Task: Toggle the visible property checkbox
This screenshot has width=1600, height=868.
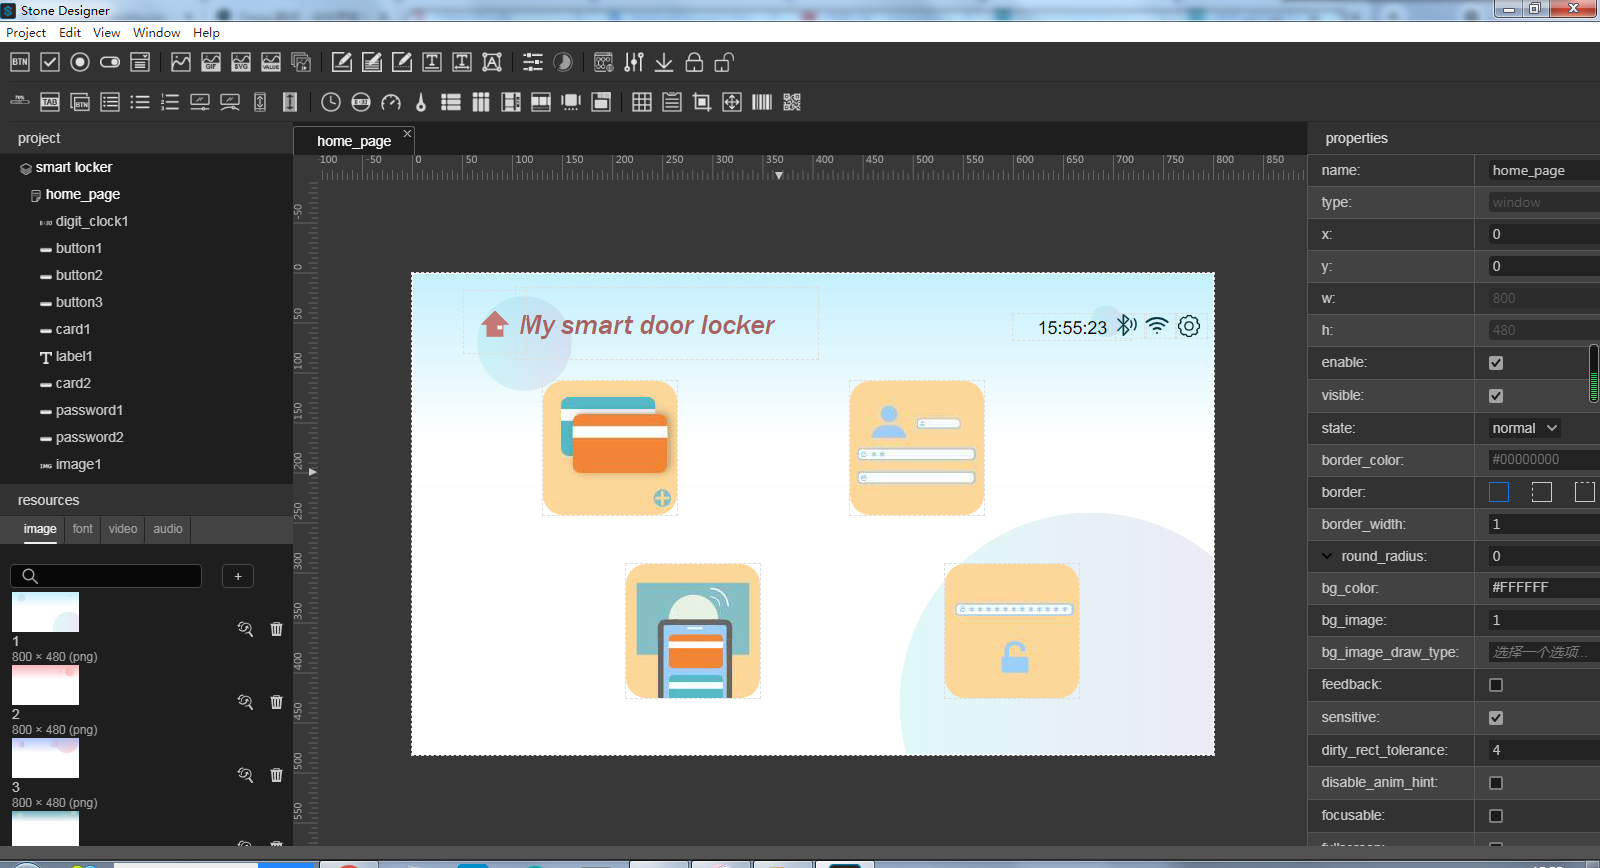Action: click(1496, 396)
